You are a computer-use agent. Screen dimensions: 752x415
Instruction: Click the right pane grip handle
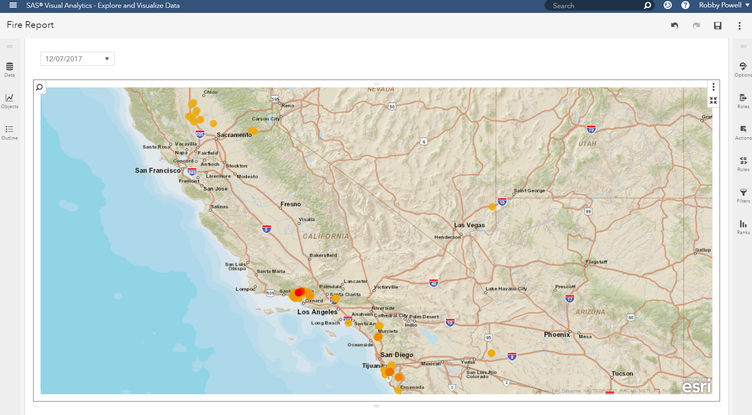click(x=743, y=47)
